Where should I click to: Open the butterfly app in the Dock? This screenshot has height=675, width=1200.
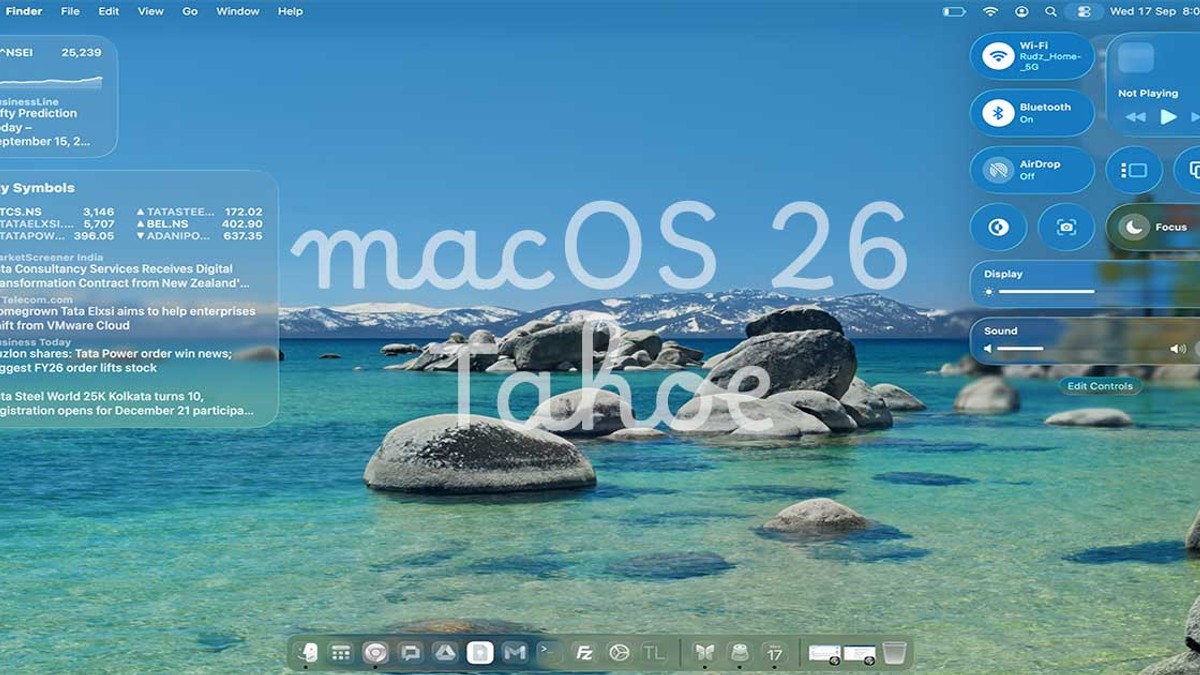tap(705, 653)
